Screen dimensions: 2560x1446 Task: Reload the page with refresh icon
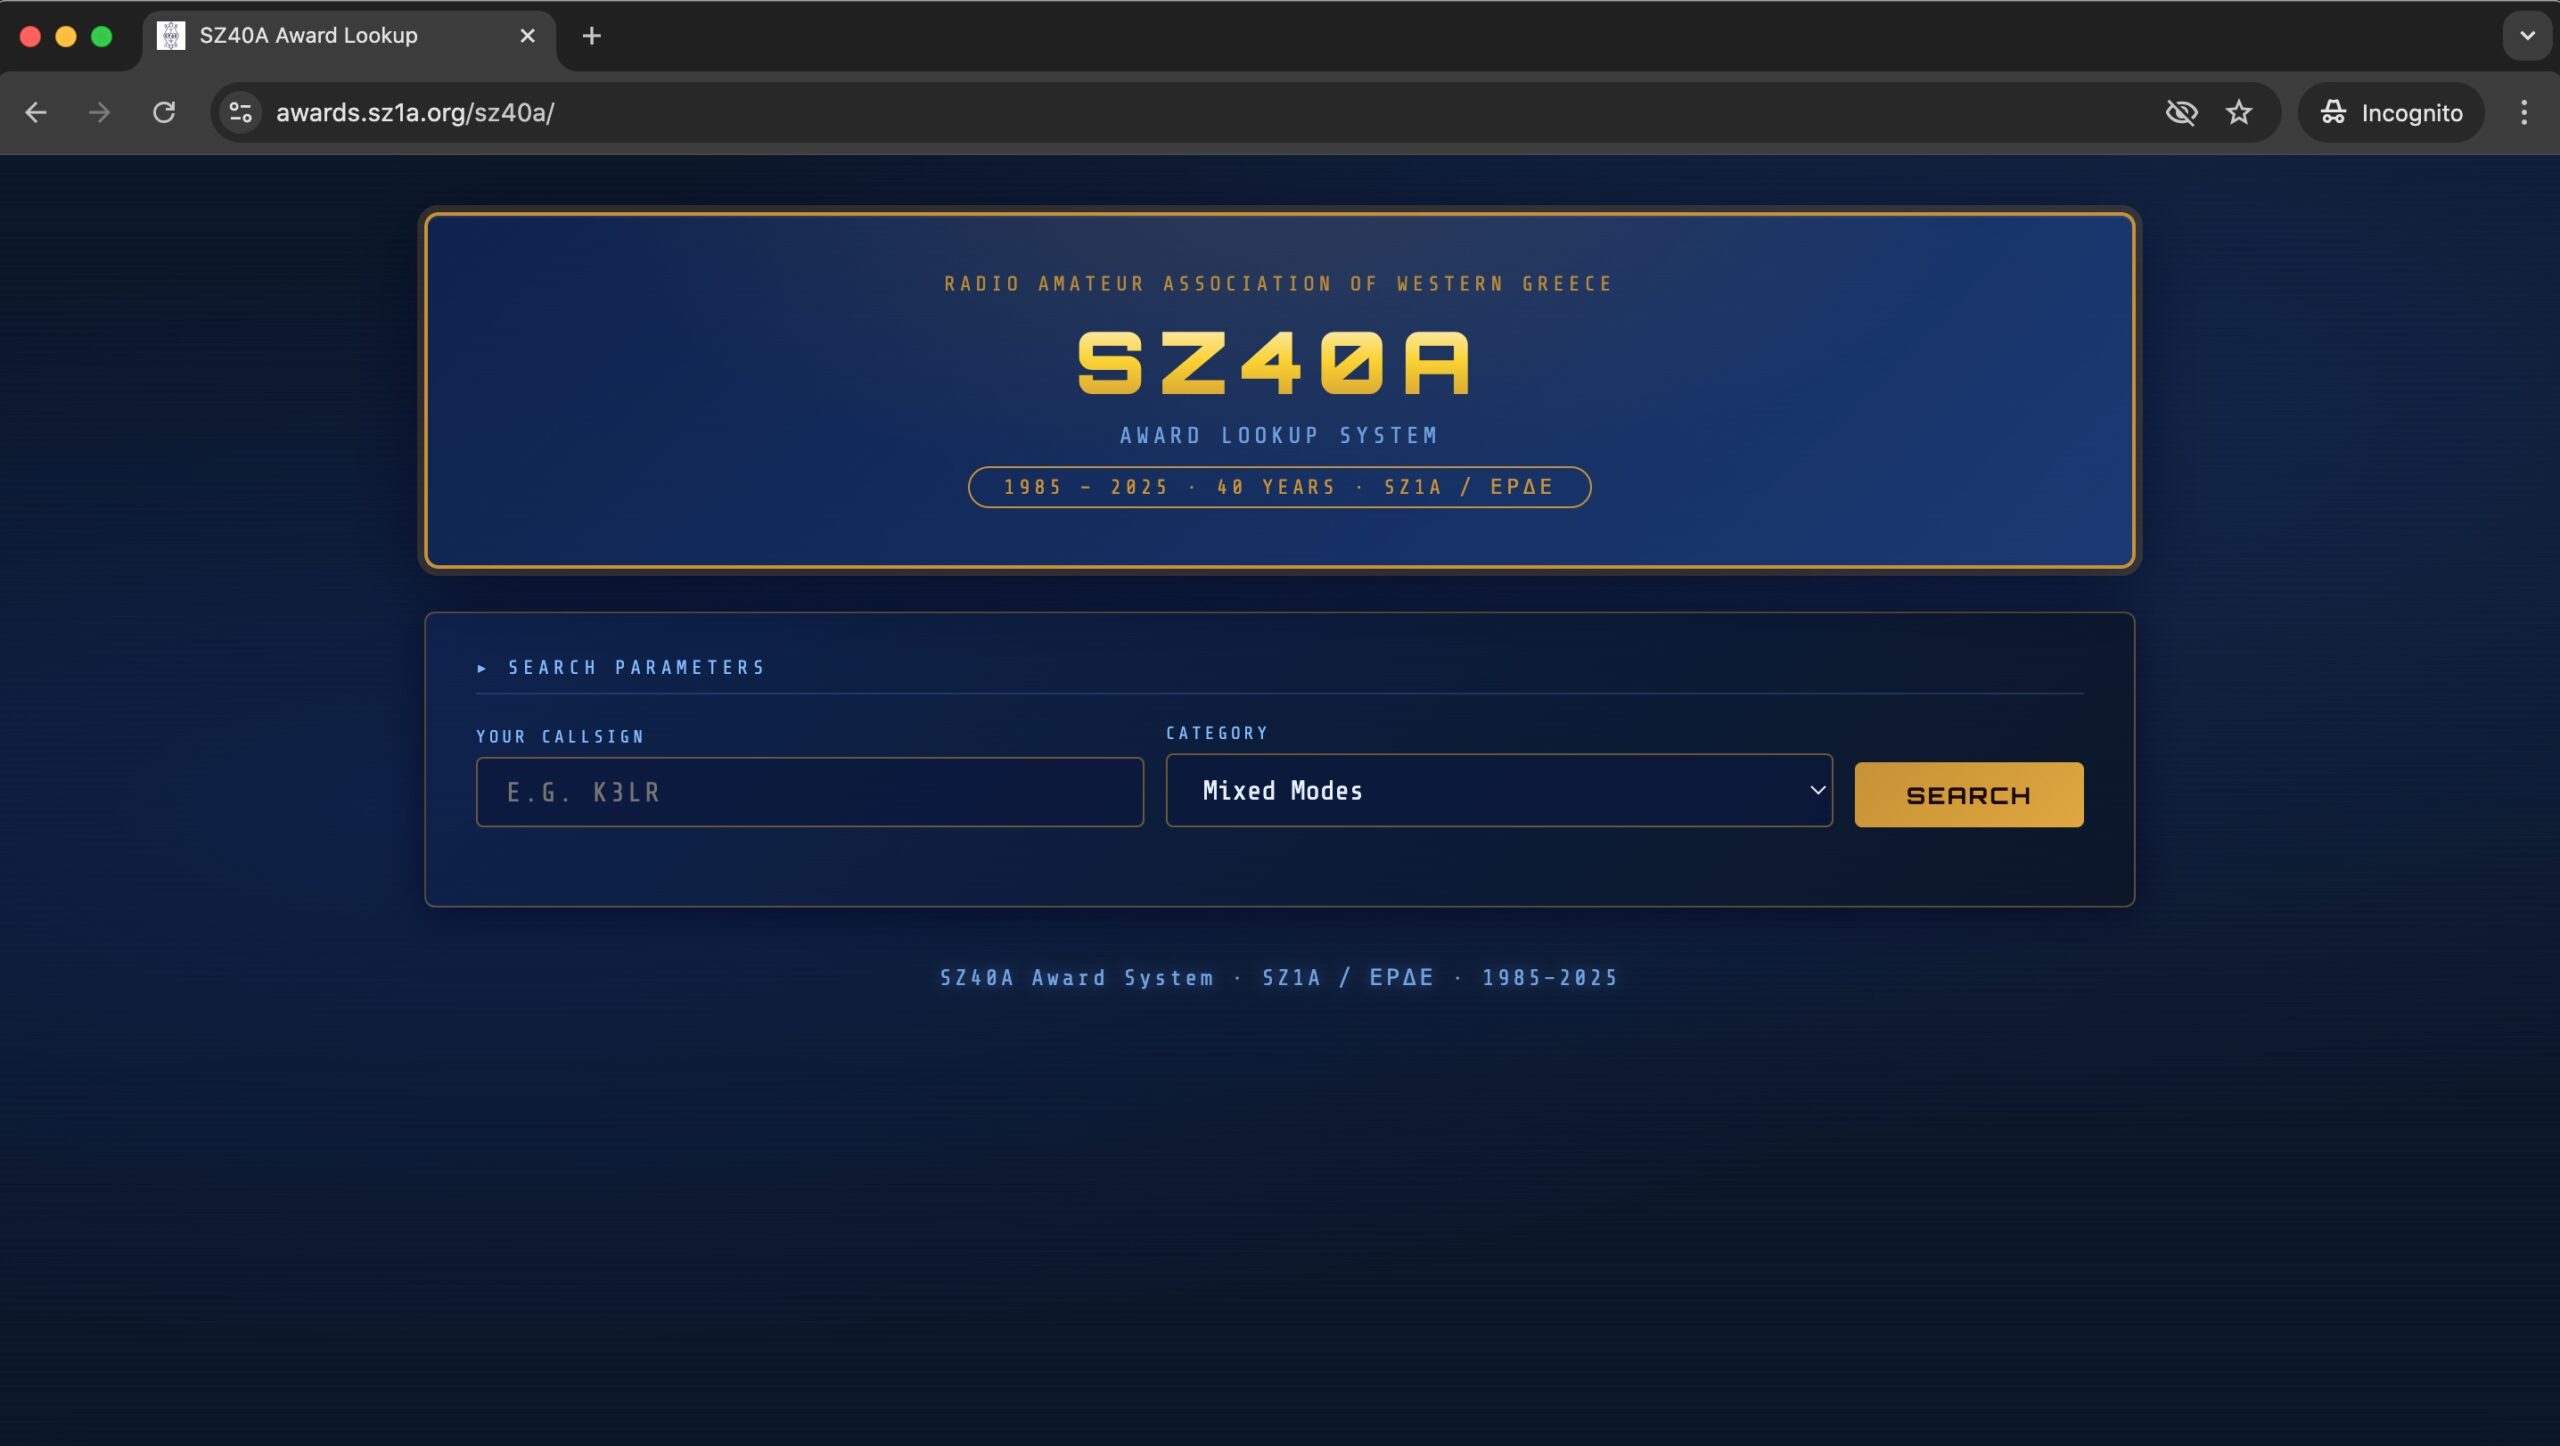(x=164, y=112)
